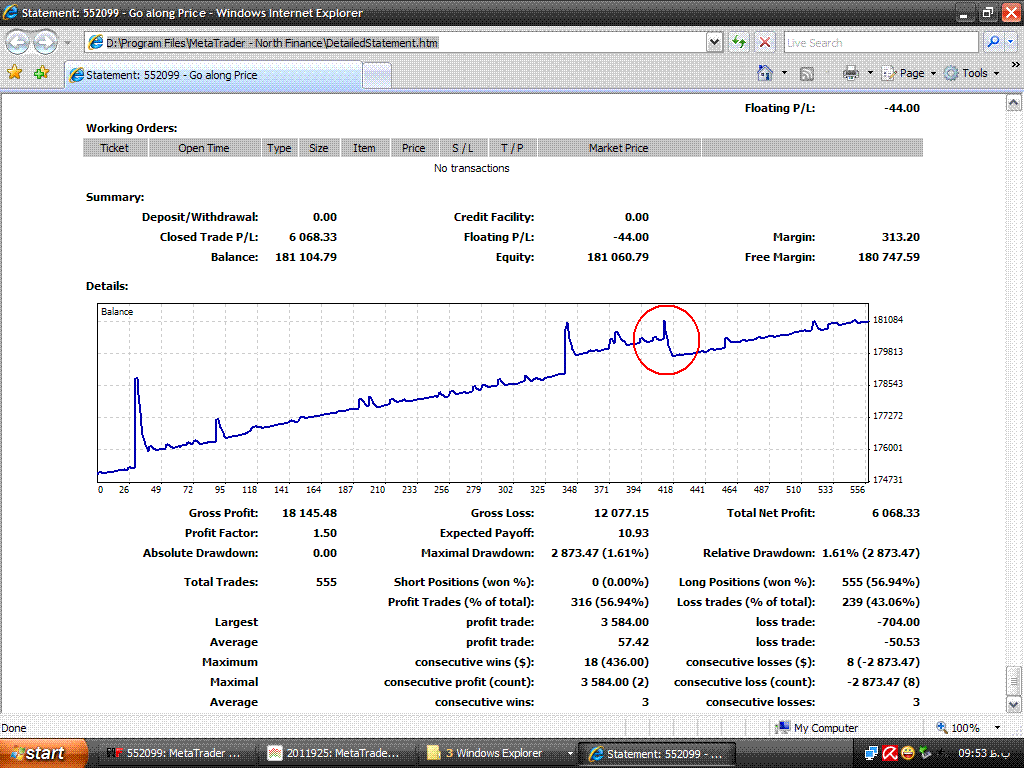Screen dimensions: 1024x768
Task: Open a new blank tab
Action: [377, 76]
